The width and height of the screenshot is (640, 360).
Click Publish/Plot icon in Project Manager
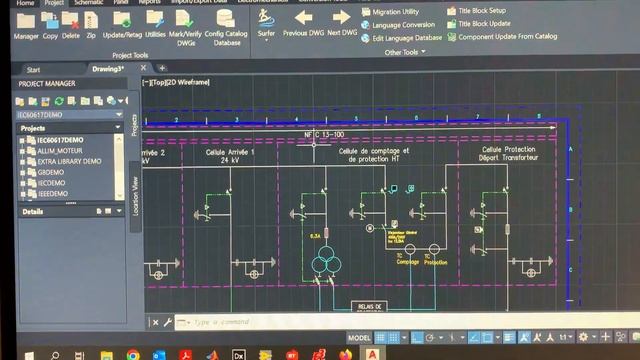click(x=111, y=100)
